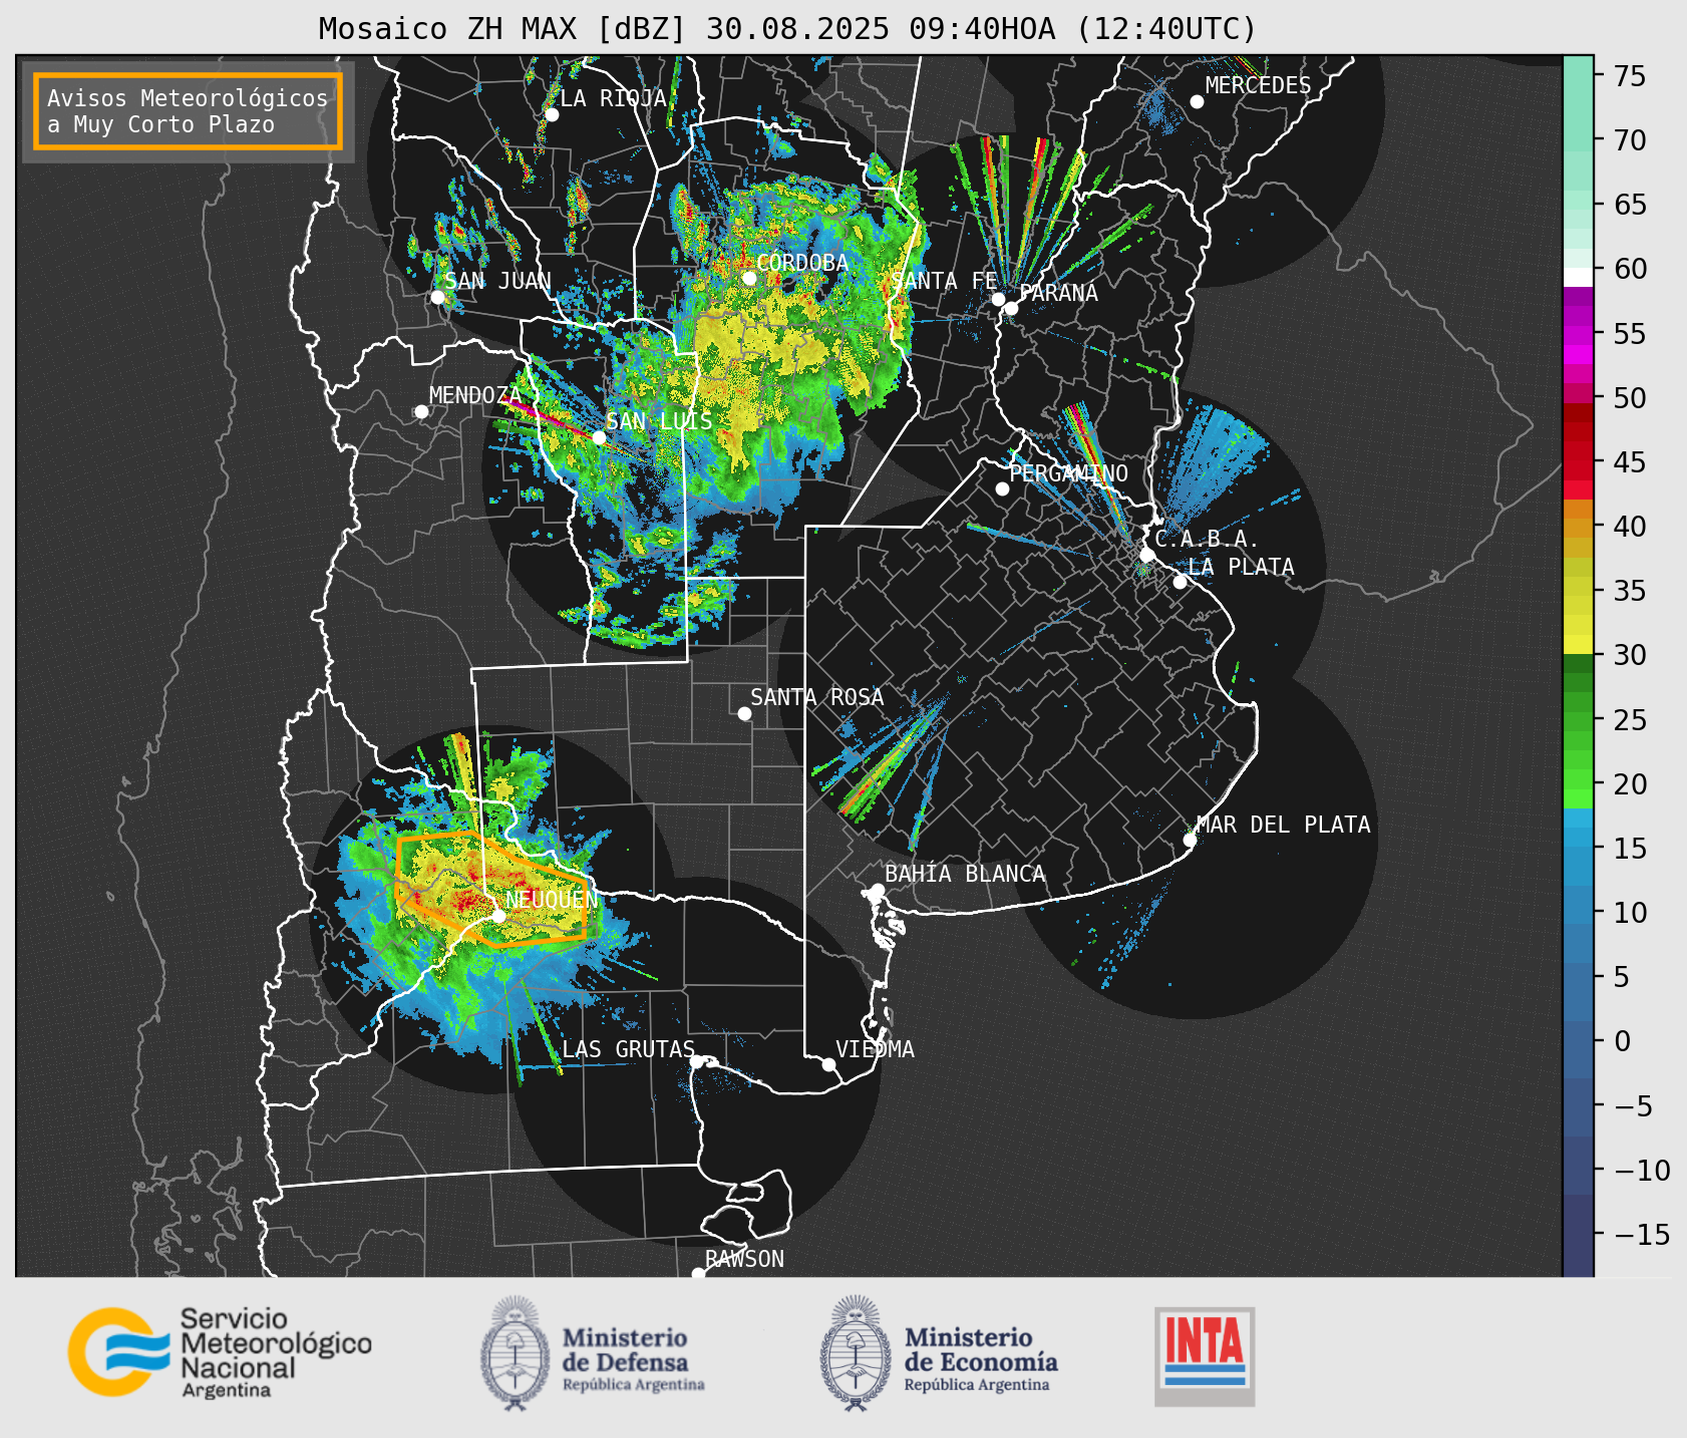Select the Mar del Plata marker dot

pos(1189,840)
